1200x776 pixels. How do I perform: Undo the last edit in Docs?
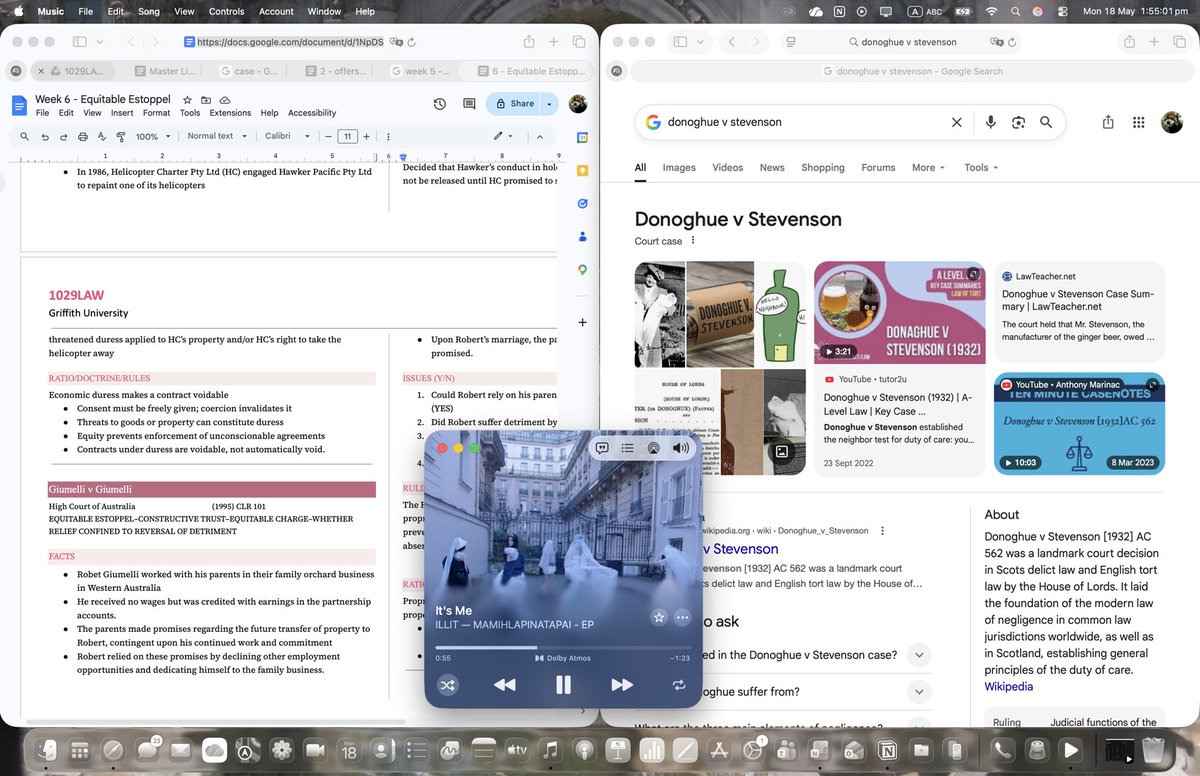click(46, 136)
